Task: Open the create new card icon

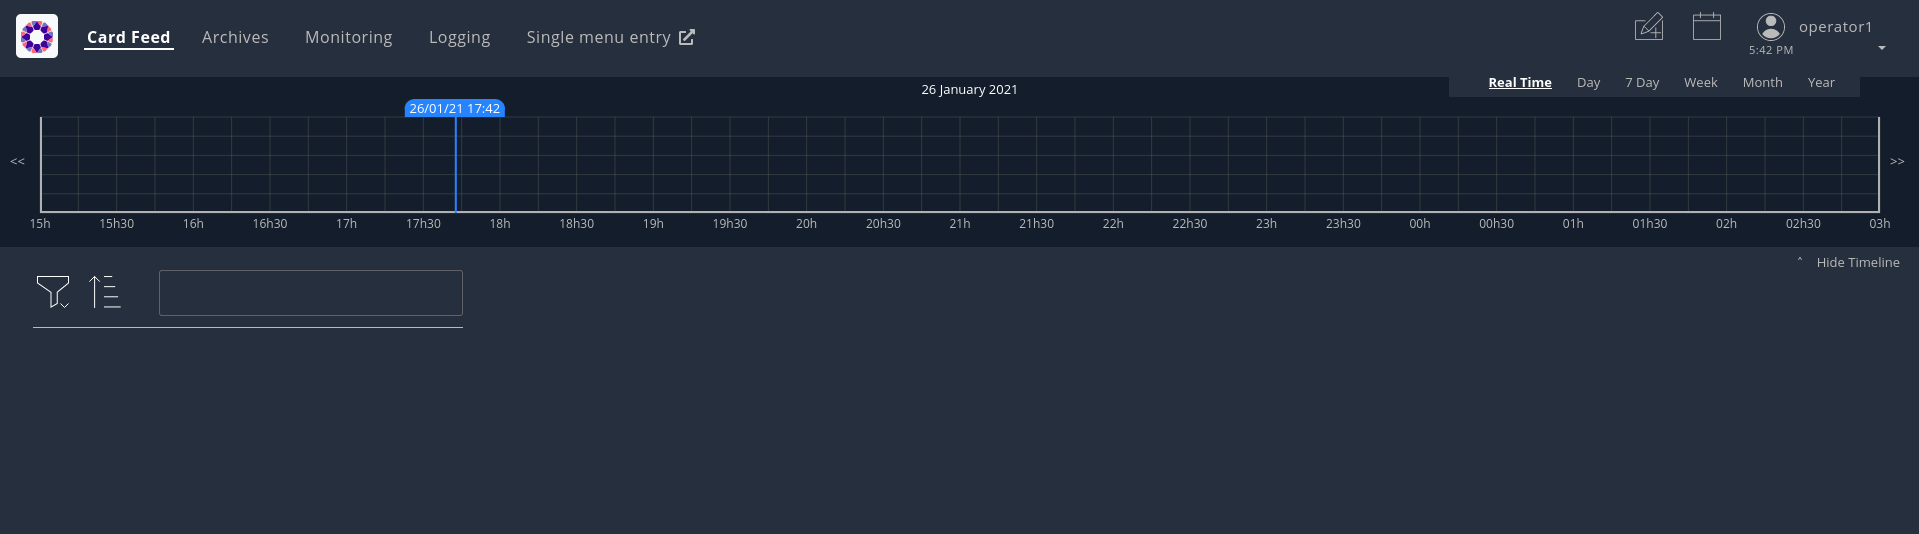Action: pos(1648,27)
